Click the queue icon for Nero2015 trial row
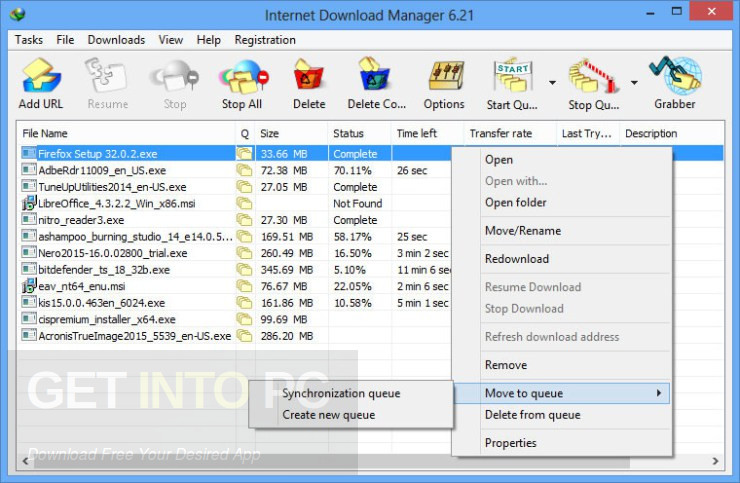The width and height of the screenshot is (740, 483). [244, 253]
